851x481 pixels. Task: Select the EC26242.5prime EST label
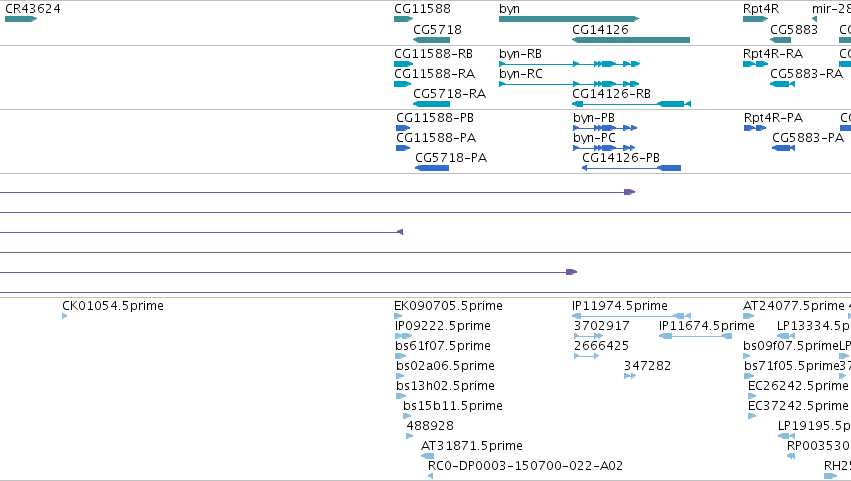[798, 387]
